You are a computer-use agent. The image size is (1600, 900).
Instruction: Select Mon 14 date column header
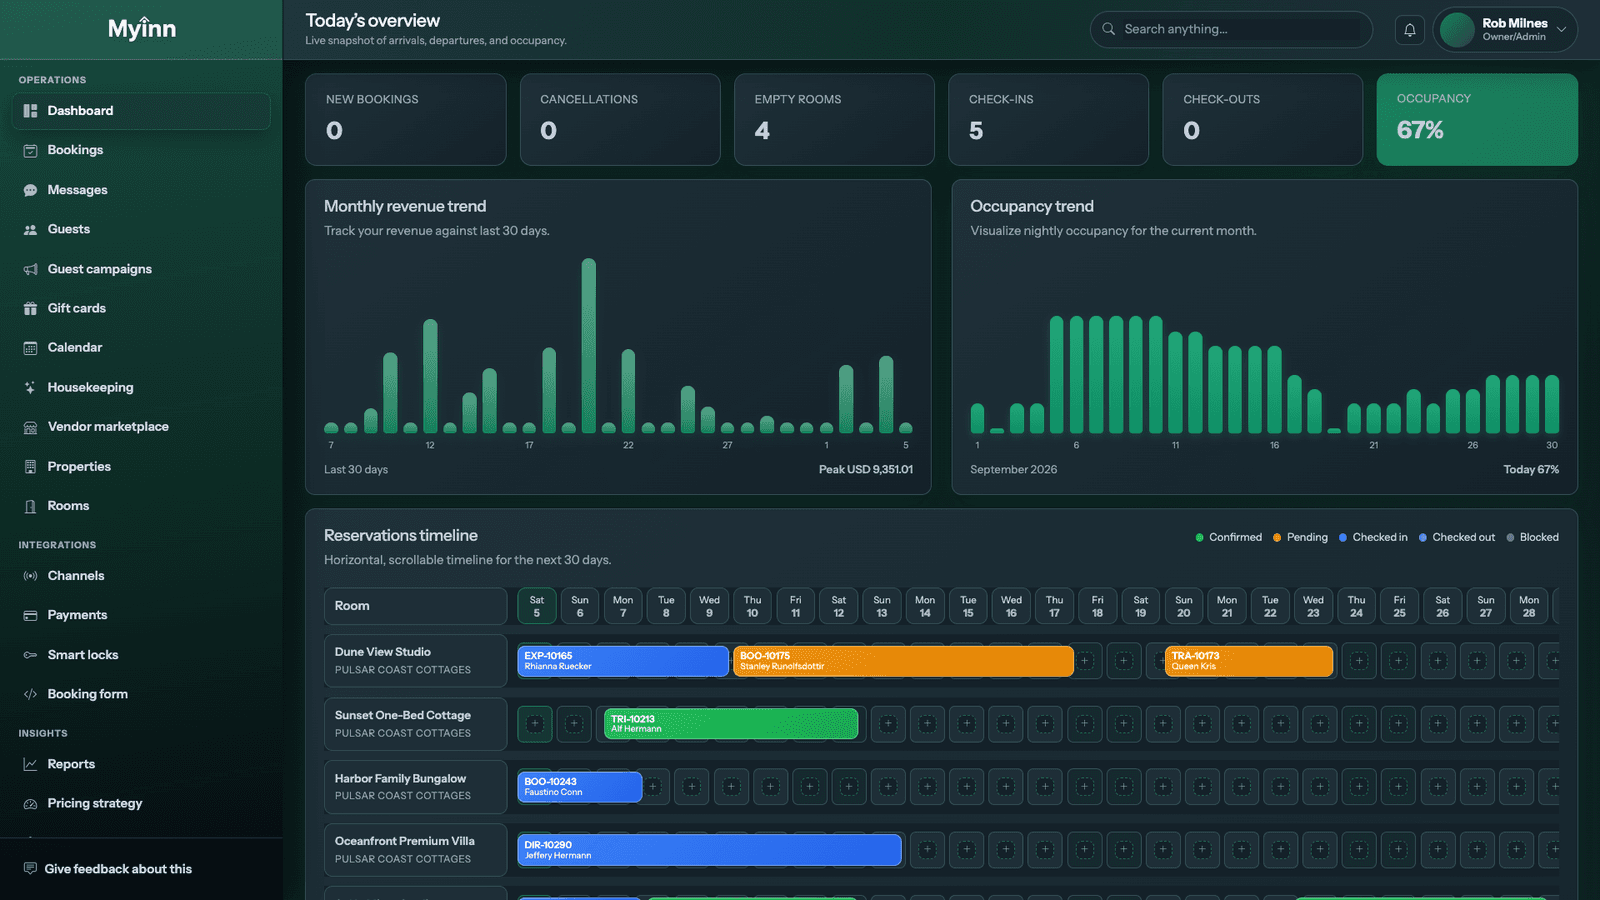click(925, 606)
